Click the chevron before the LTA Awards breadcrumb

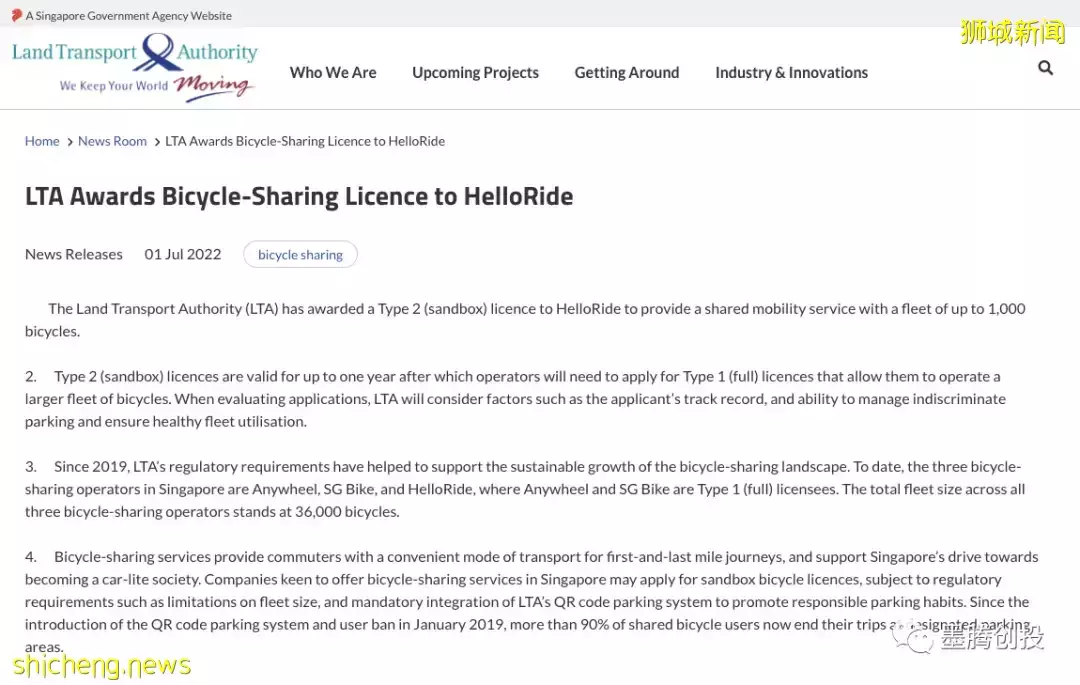[x=157, y=142]
